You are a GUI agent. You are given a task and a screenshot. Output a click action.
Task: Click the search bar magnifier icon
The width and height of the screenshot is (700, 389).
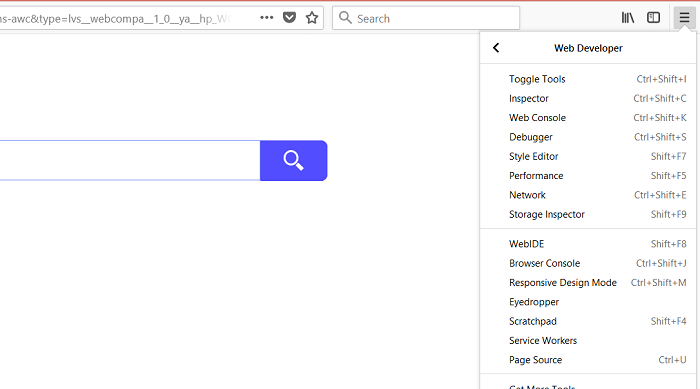coord(345,18)
